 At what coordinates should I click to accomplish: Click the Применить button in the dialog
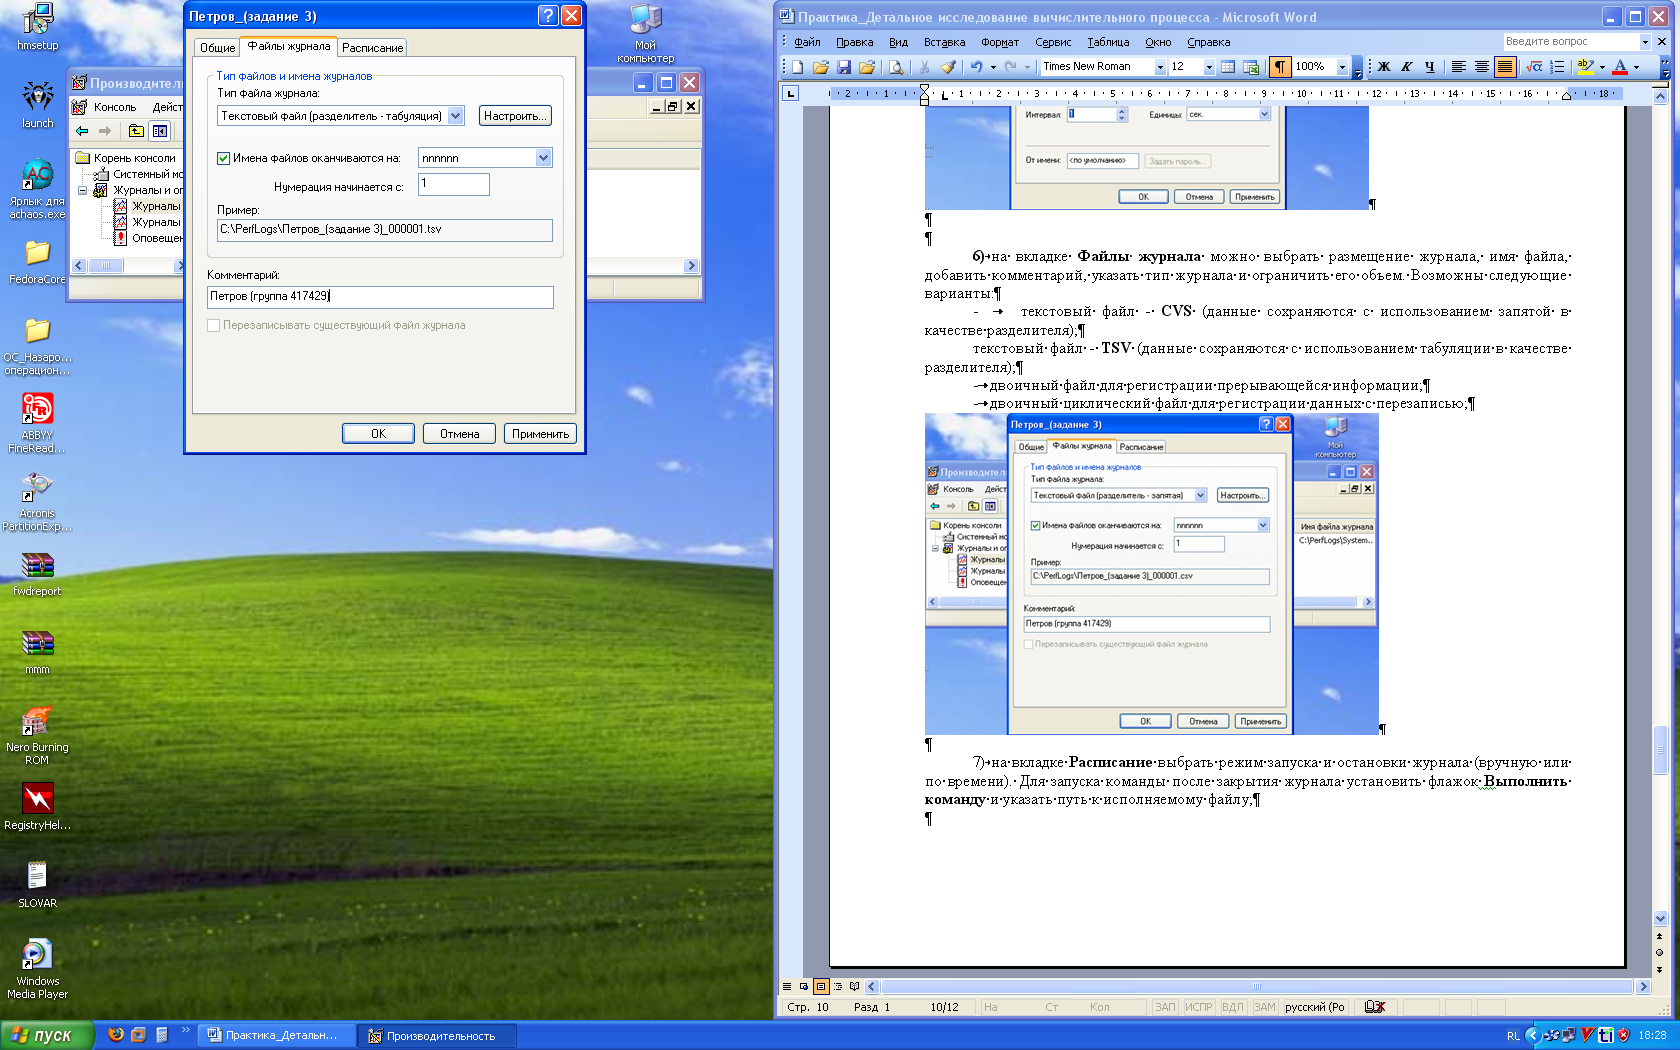click(x=540, y=433)
